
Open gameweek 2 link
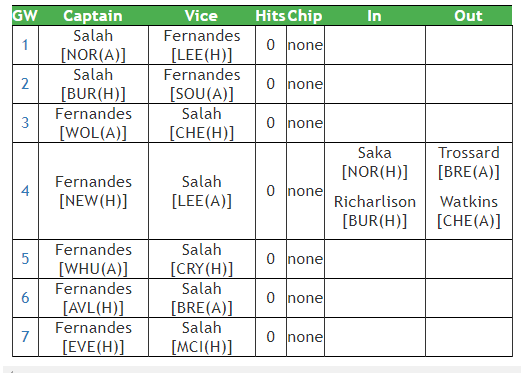point(25,84)
